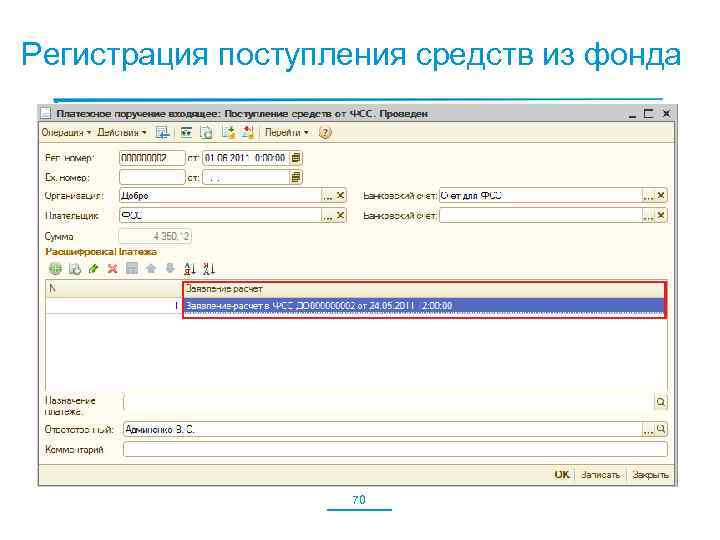The width and height of the screenshot is (720, 540).
Task: Open calendar for Рег. номер date
Action: (296, 158)
